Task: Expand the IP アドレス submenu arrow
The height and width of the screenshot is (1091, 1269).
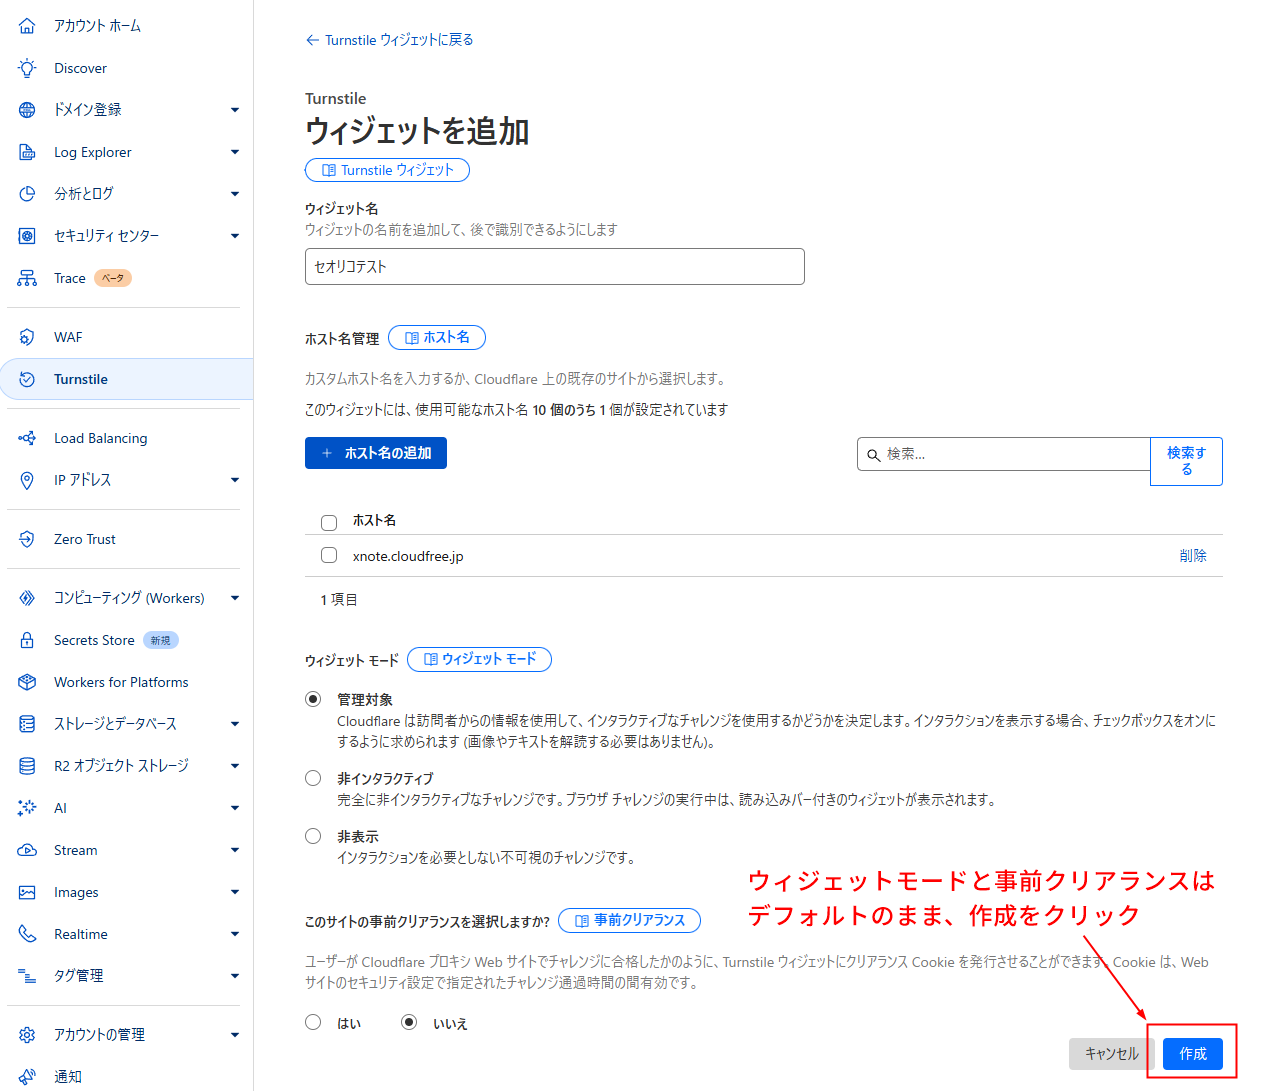Action: [235, 480]
